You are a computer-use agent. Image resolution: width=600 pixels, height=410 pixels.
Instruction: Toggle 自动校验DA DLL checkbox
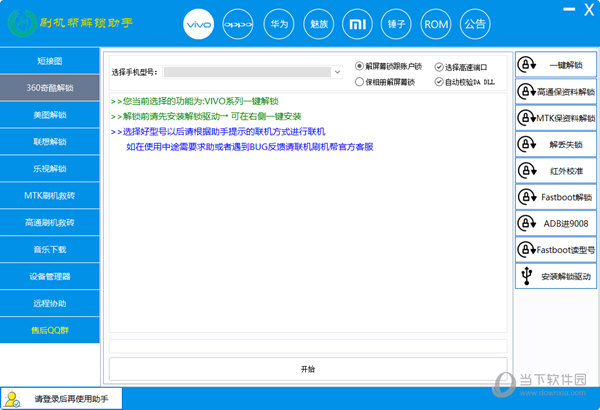[438, 81]
